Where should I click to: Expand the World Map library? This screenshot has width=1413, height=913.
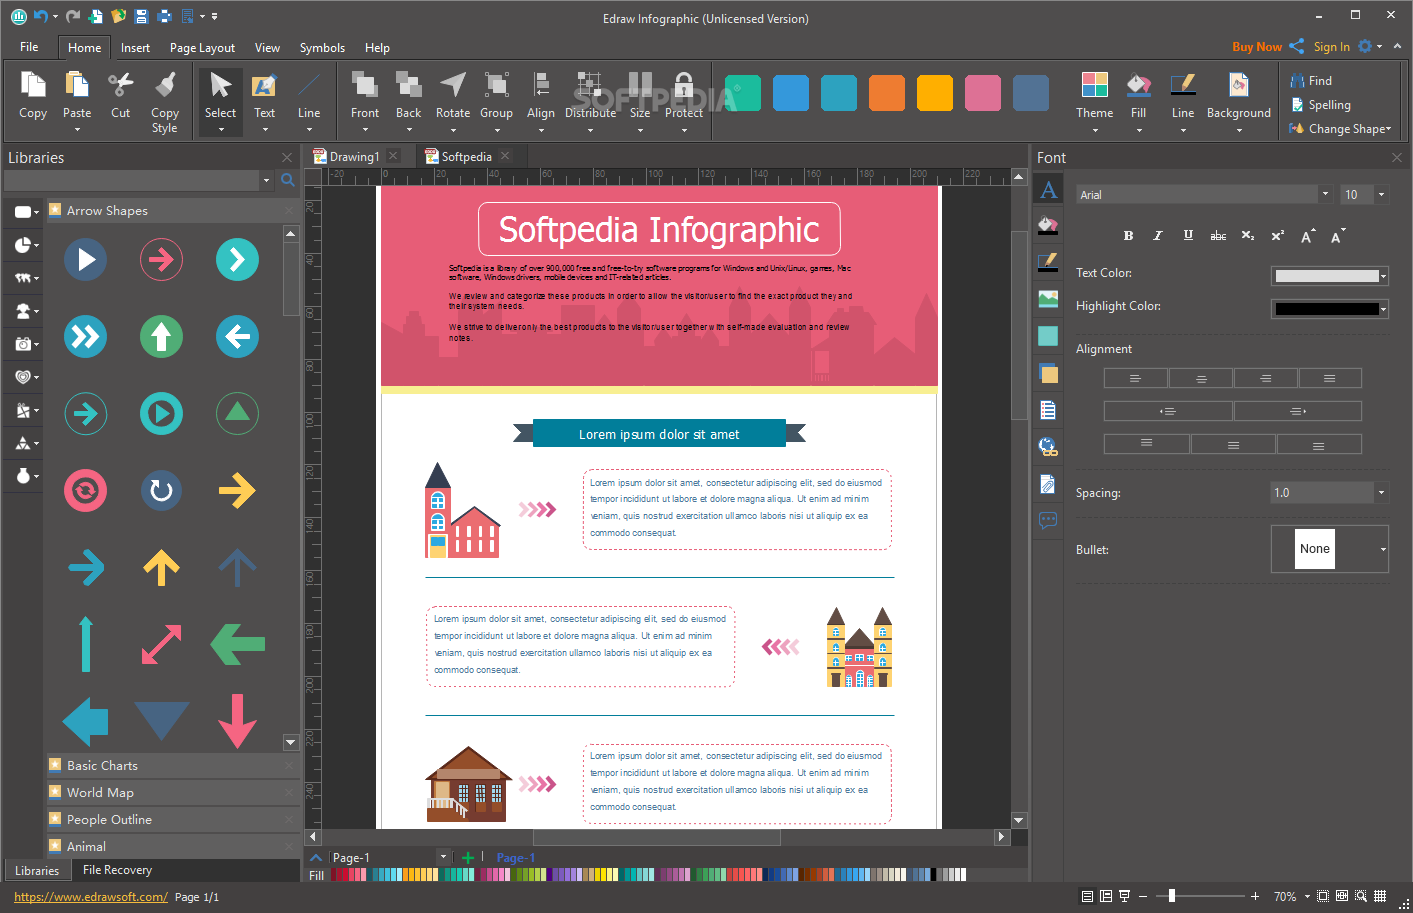(172, 793)
